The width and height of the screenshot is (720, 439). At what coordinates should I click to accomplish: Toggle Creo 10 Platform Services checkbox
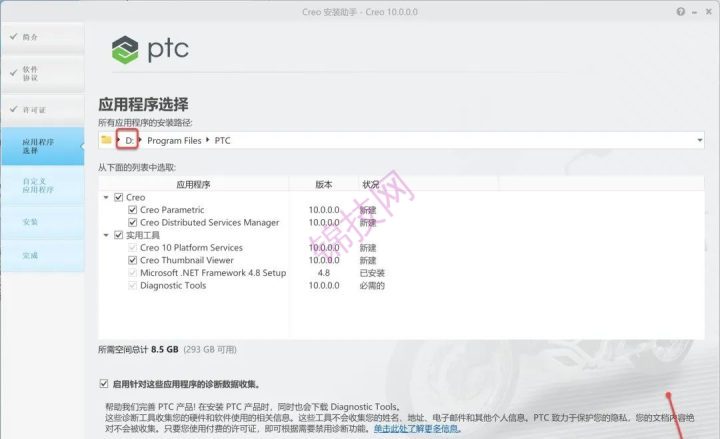[x=133, y=248]
